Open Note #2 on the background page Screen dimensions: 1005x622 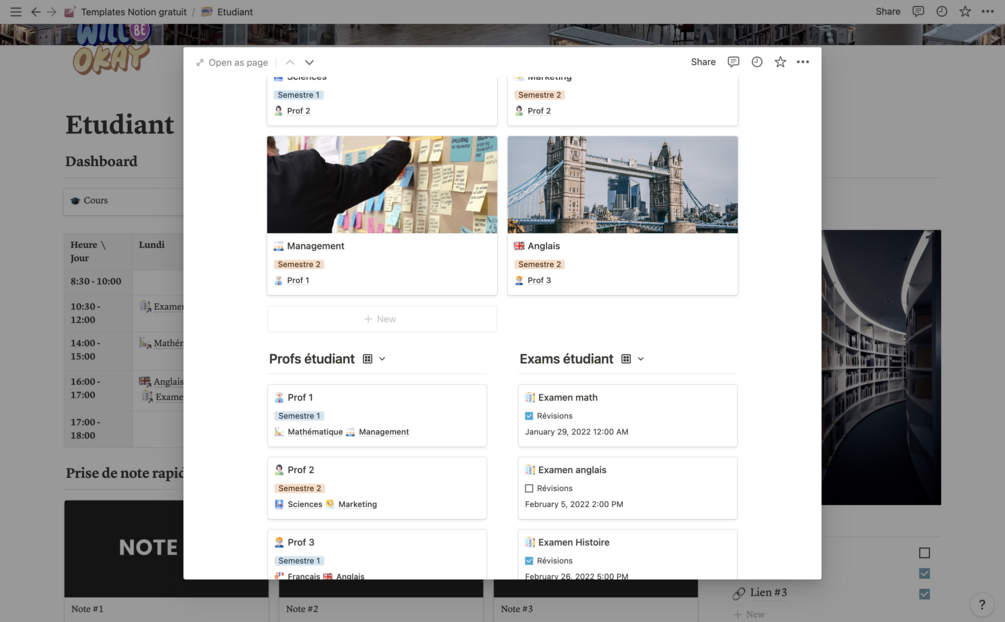(302, 609)
